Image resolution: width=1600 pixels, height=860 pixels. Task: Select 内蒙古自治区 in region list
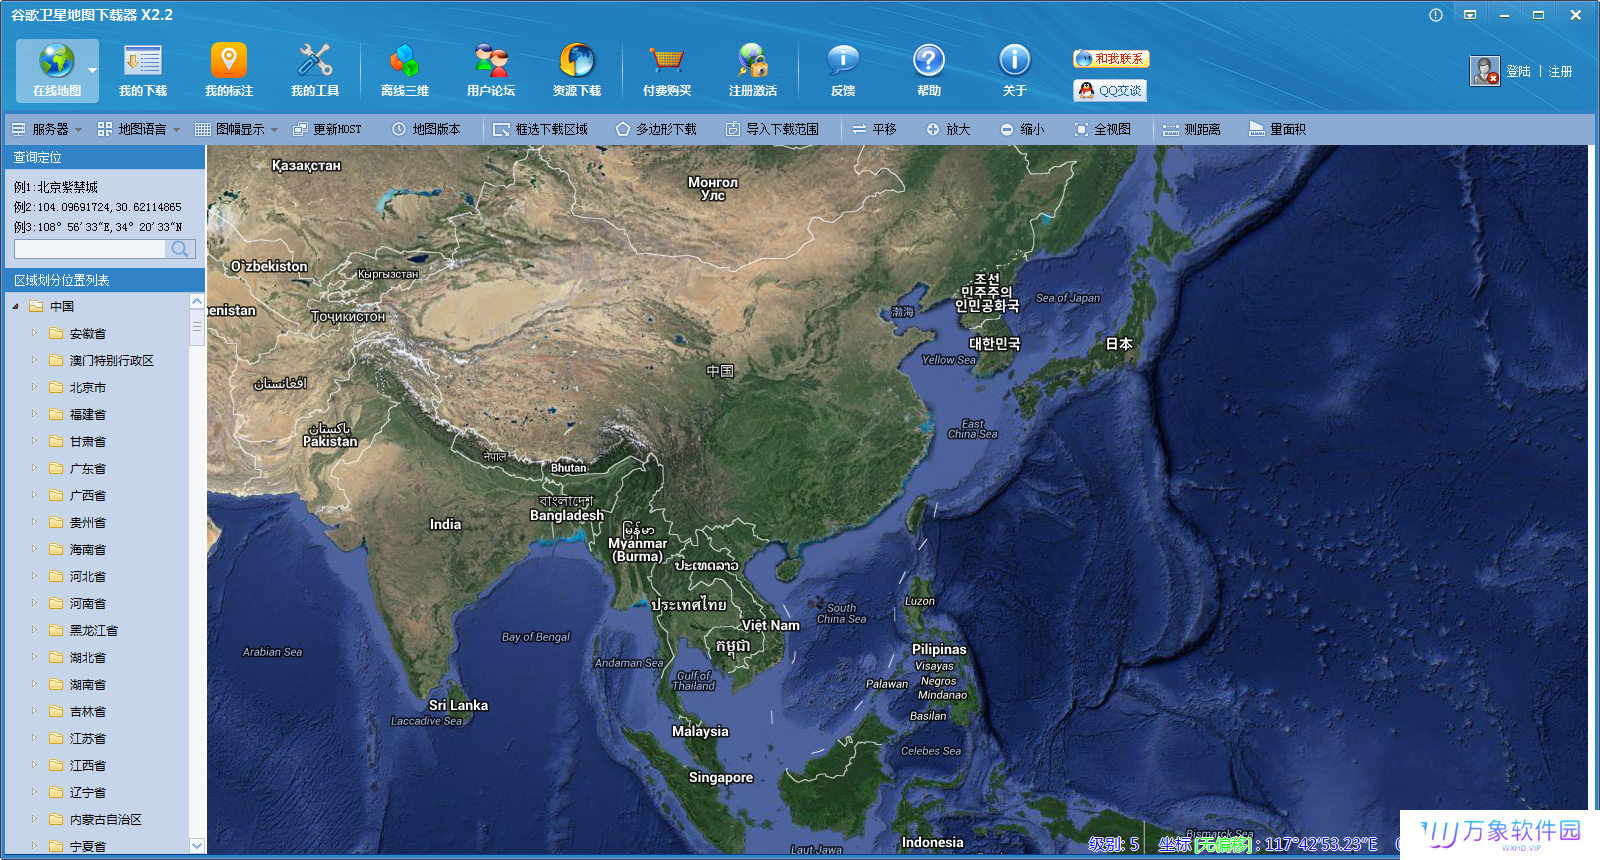(105, 820)
